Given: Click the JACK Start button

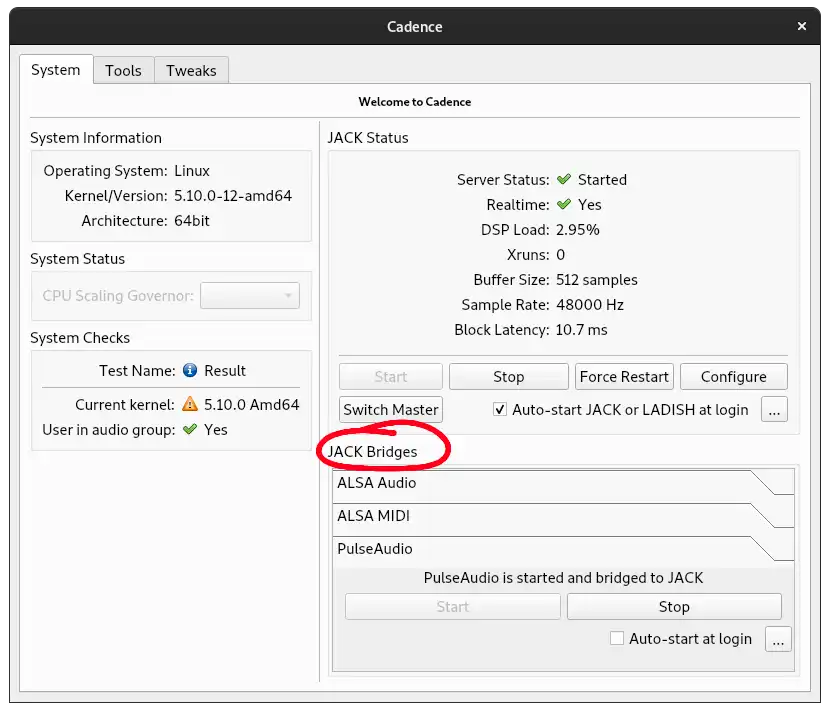Looking at the screenshot, I should [x=391, y=376].
